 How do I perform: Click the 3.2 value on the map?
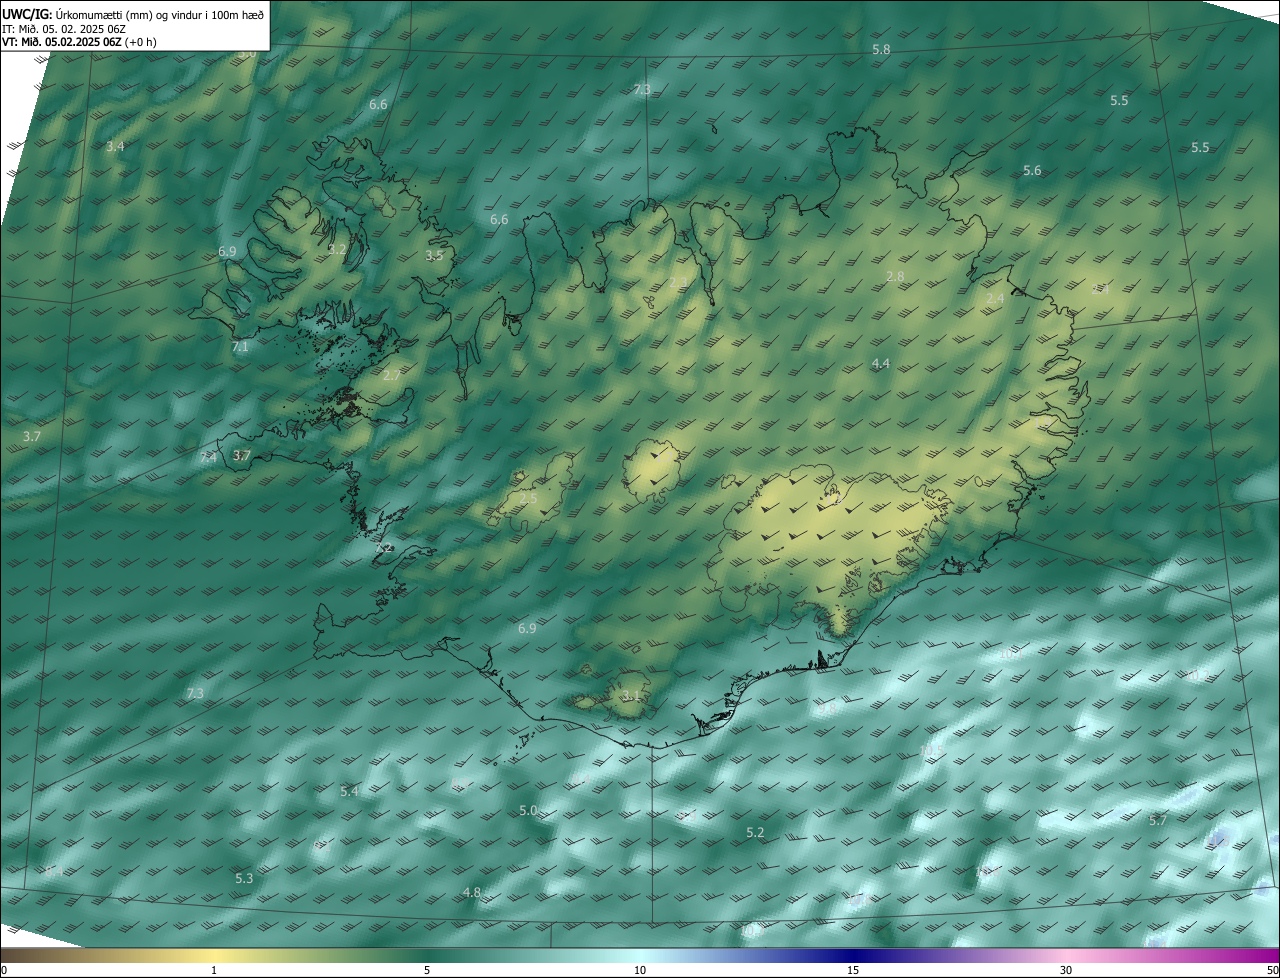point(337,249)
